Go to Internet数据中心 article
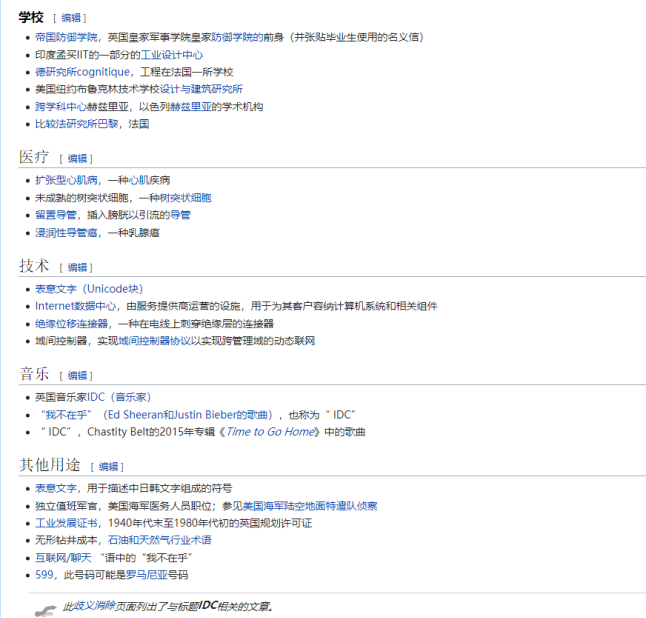 tap(77, 306)
